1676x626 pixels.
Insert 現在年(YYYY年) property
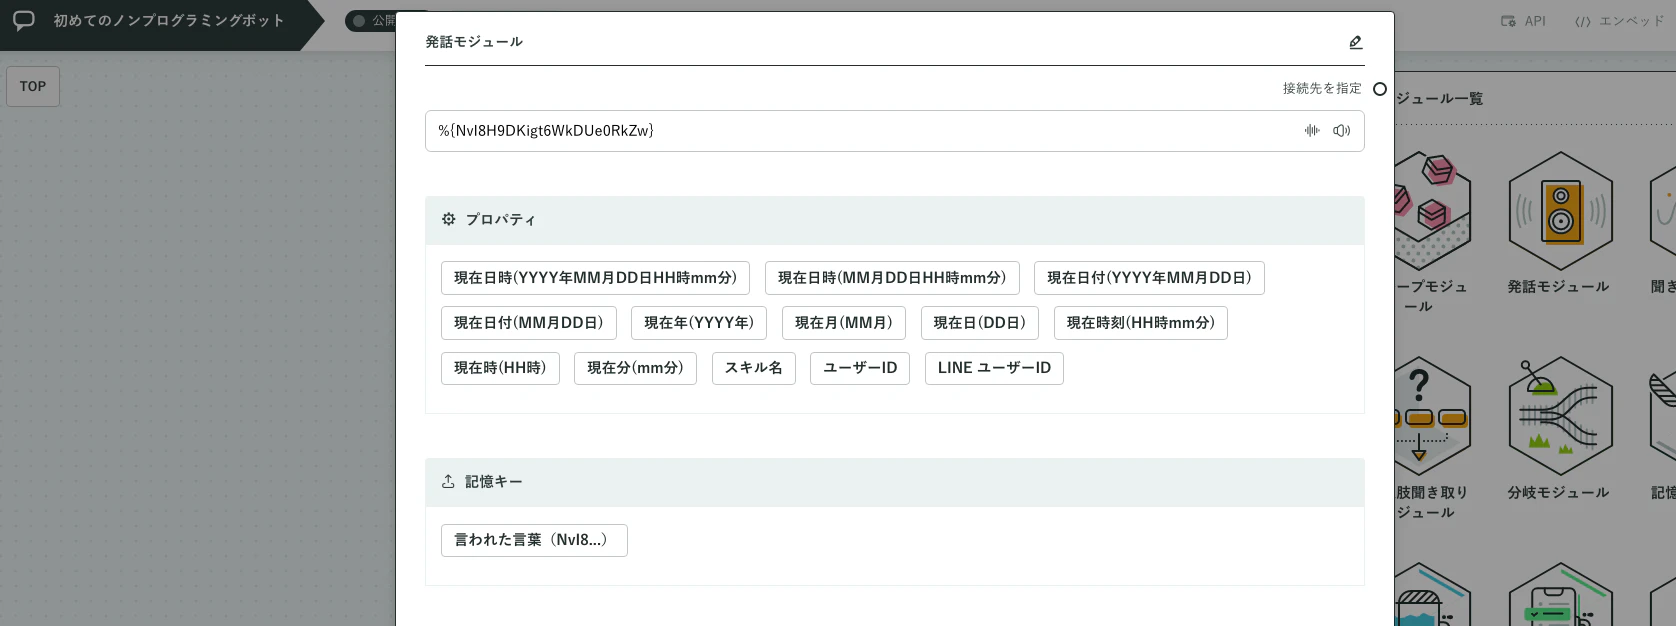pos(699,323)
